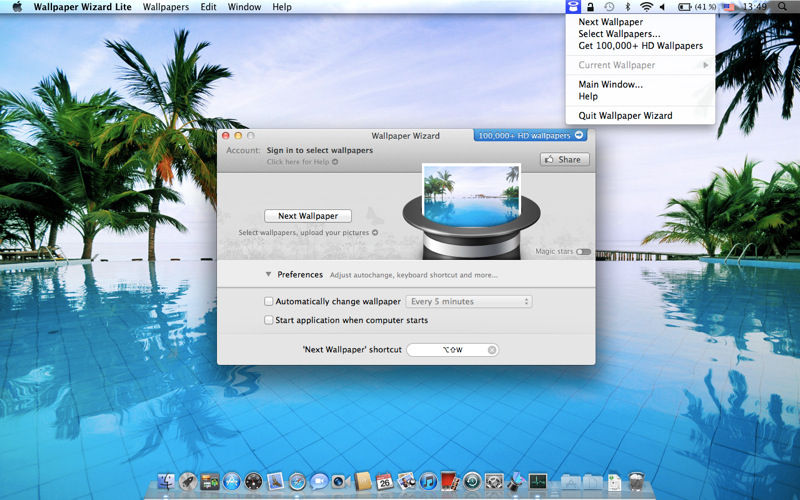
Task: Open Time Machine menu bar icon
Action: point(609,7)
